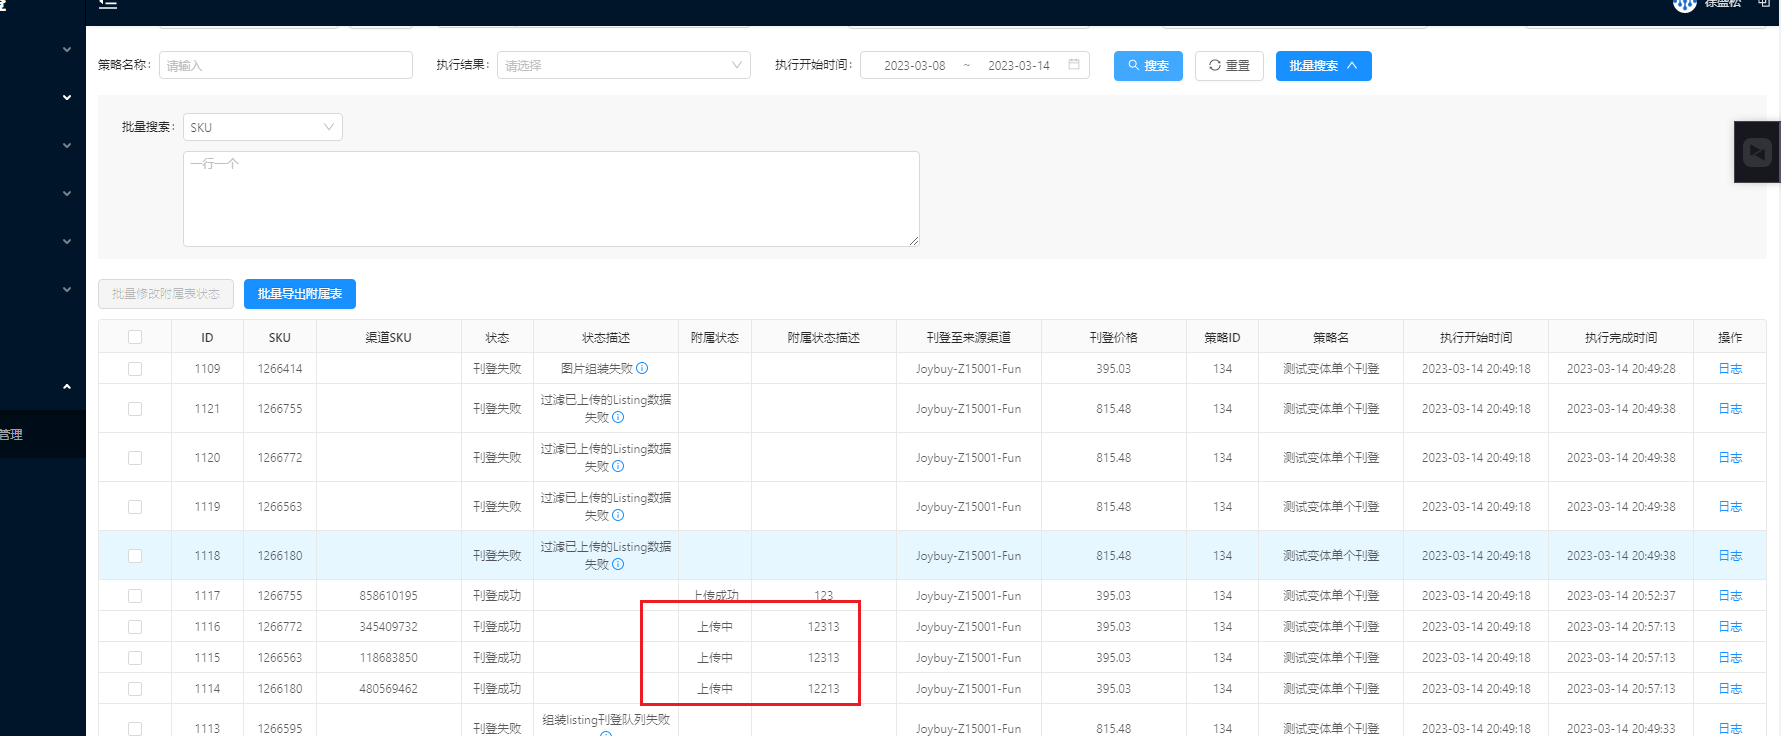Click the status info icon in row 1118
The height and width of the screenshot is (736, 1781).
618,564
